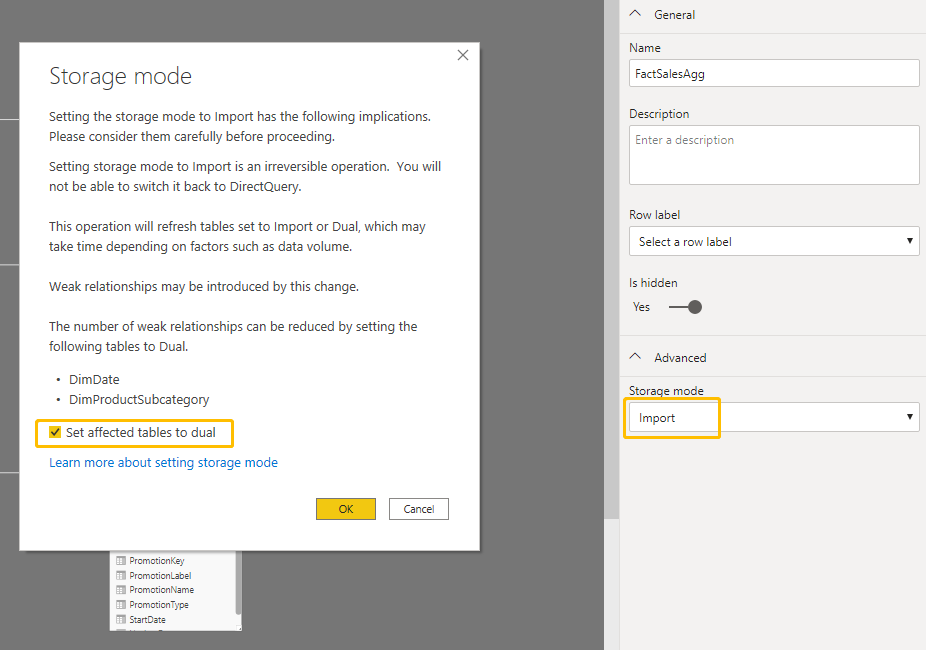The width and height of the screenshot is (926, 650).
Task: Click the table card's vertical scrollbar
Action: (x=238, y=583)
